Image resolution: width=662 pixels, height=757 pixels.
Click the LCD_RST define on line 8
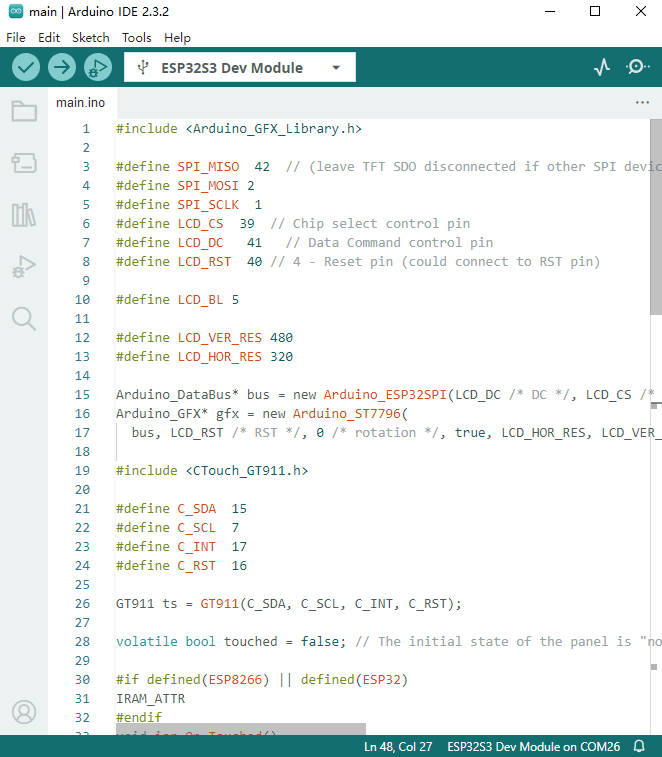click(x=204, y=262)
